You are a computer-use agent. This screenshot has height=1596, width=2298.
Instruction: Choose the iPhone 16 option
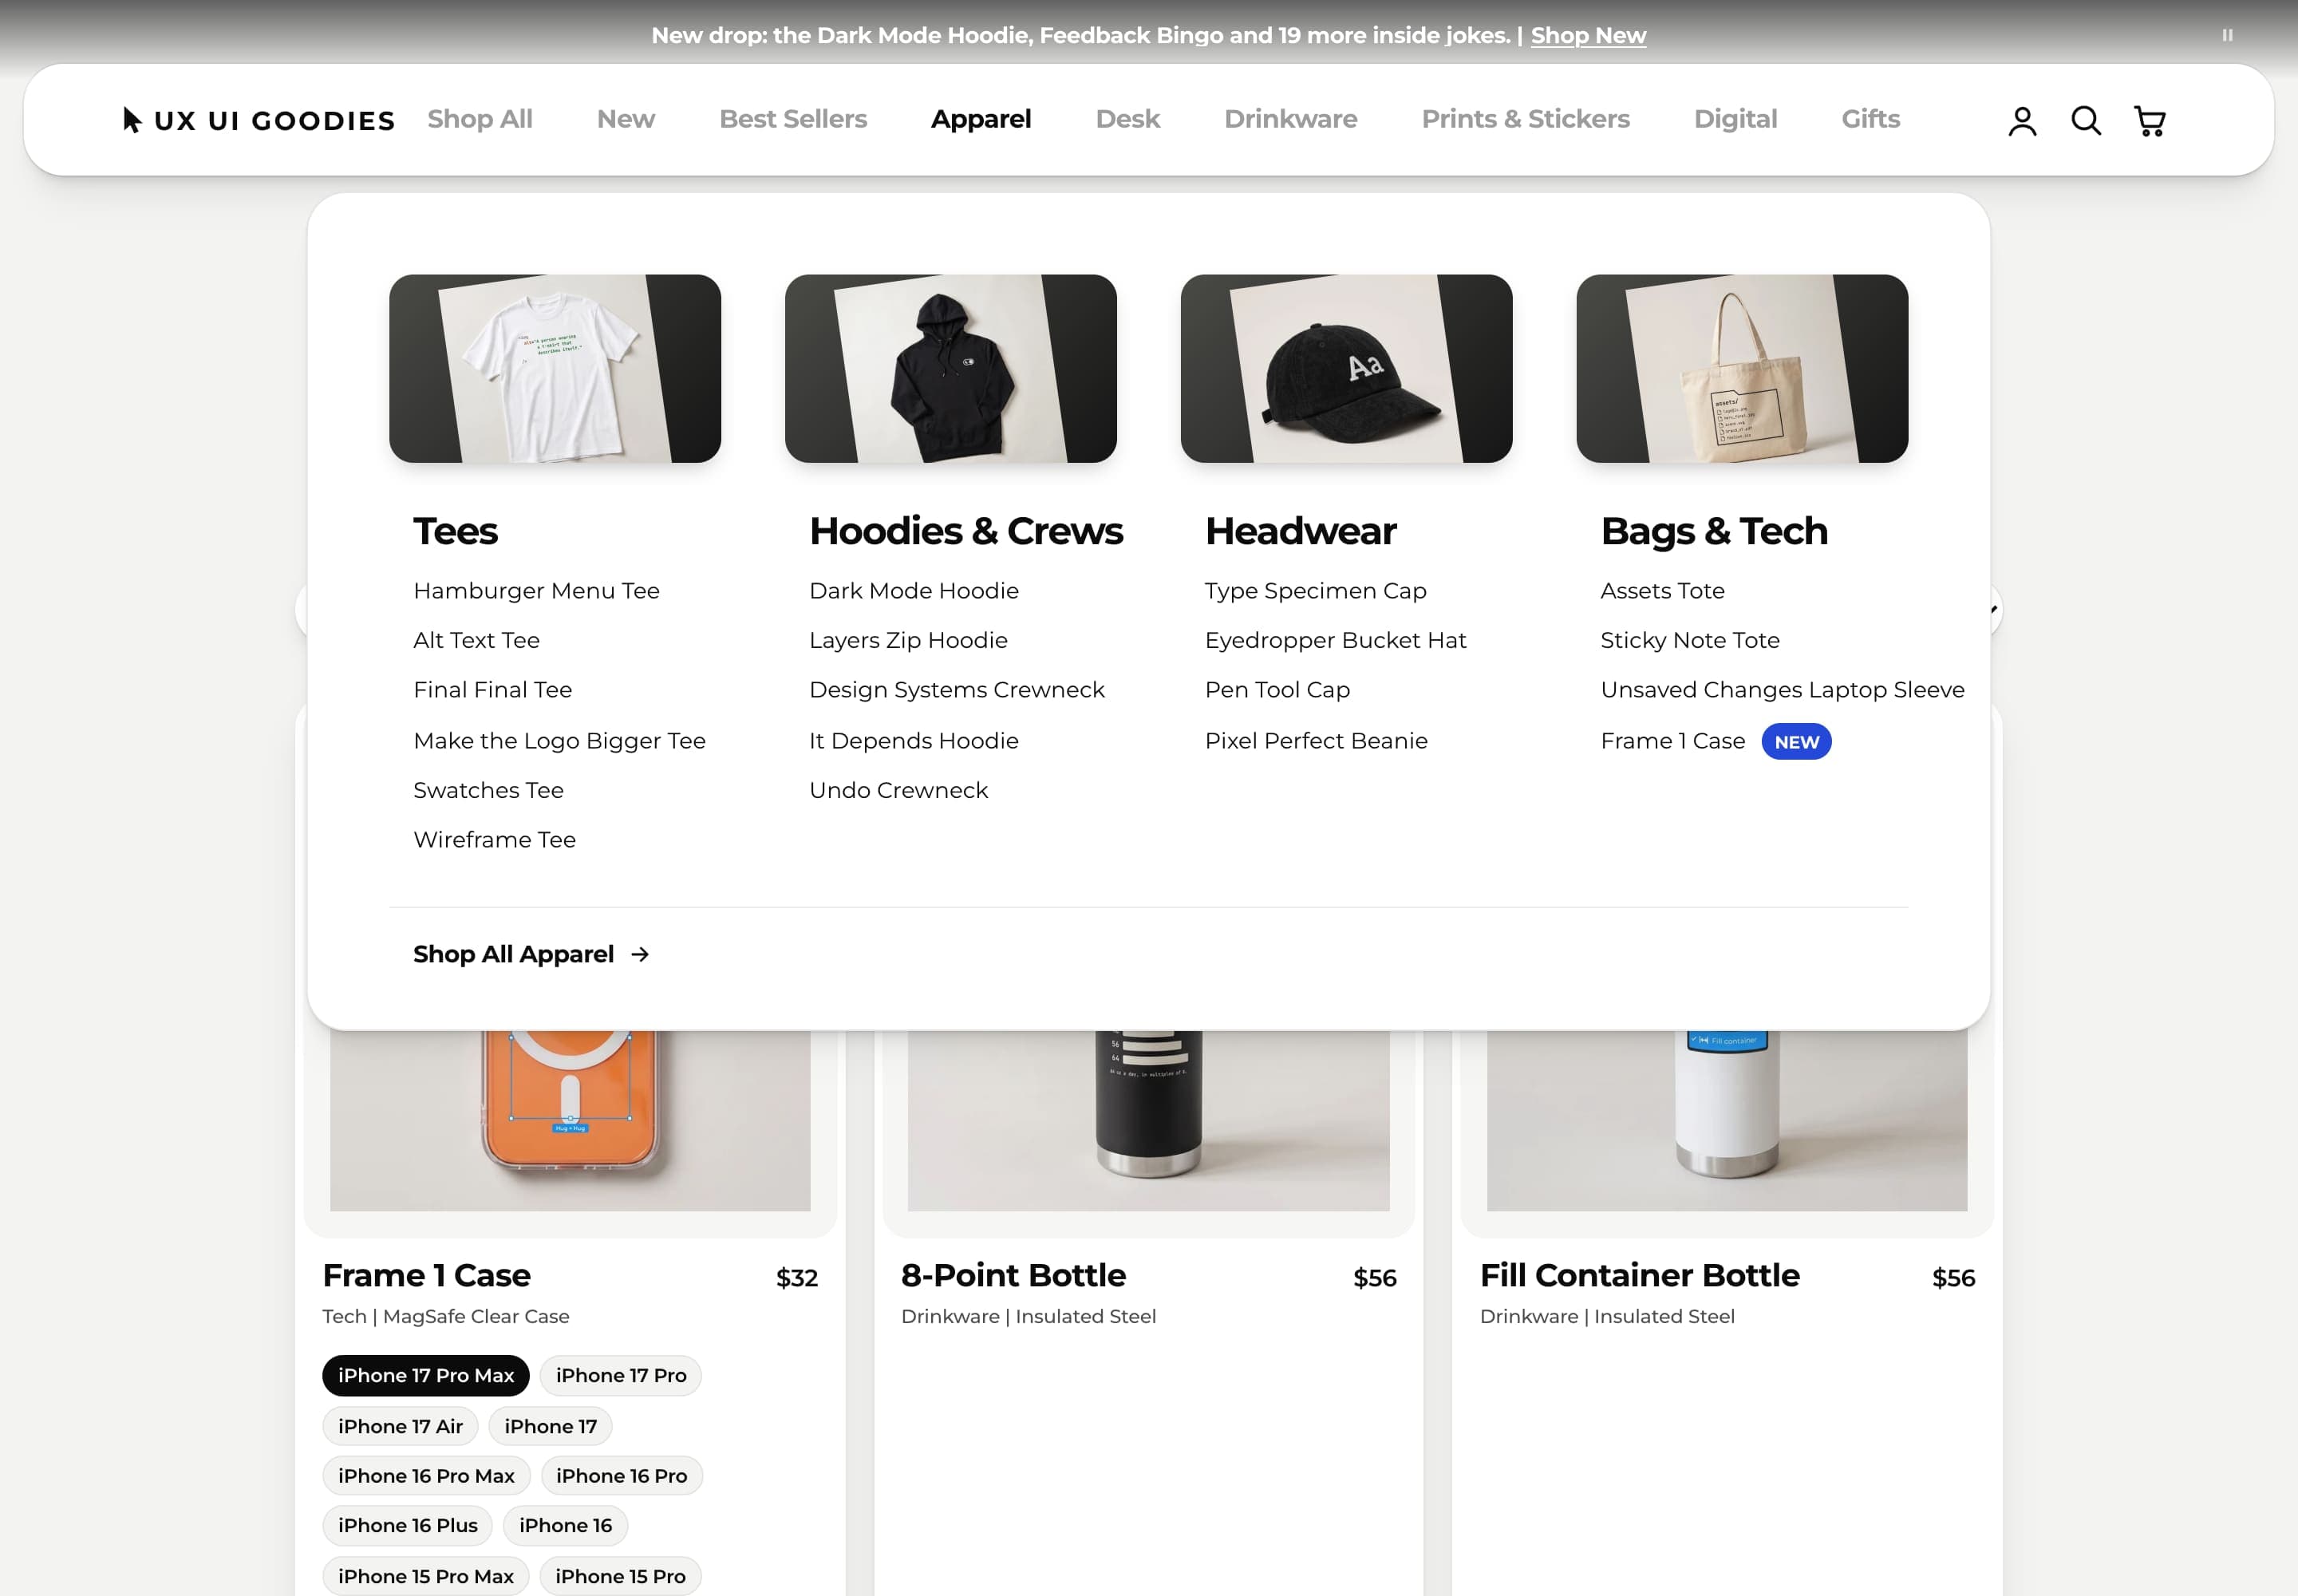pyautogui.click(x=565, y=1525)
